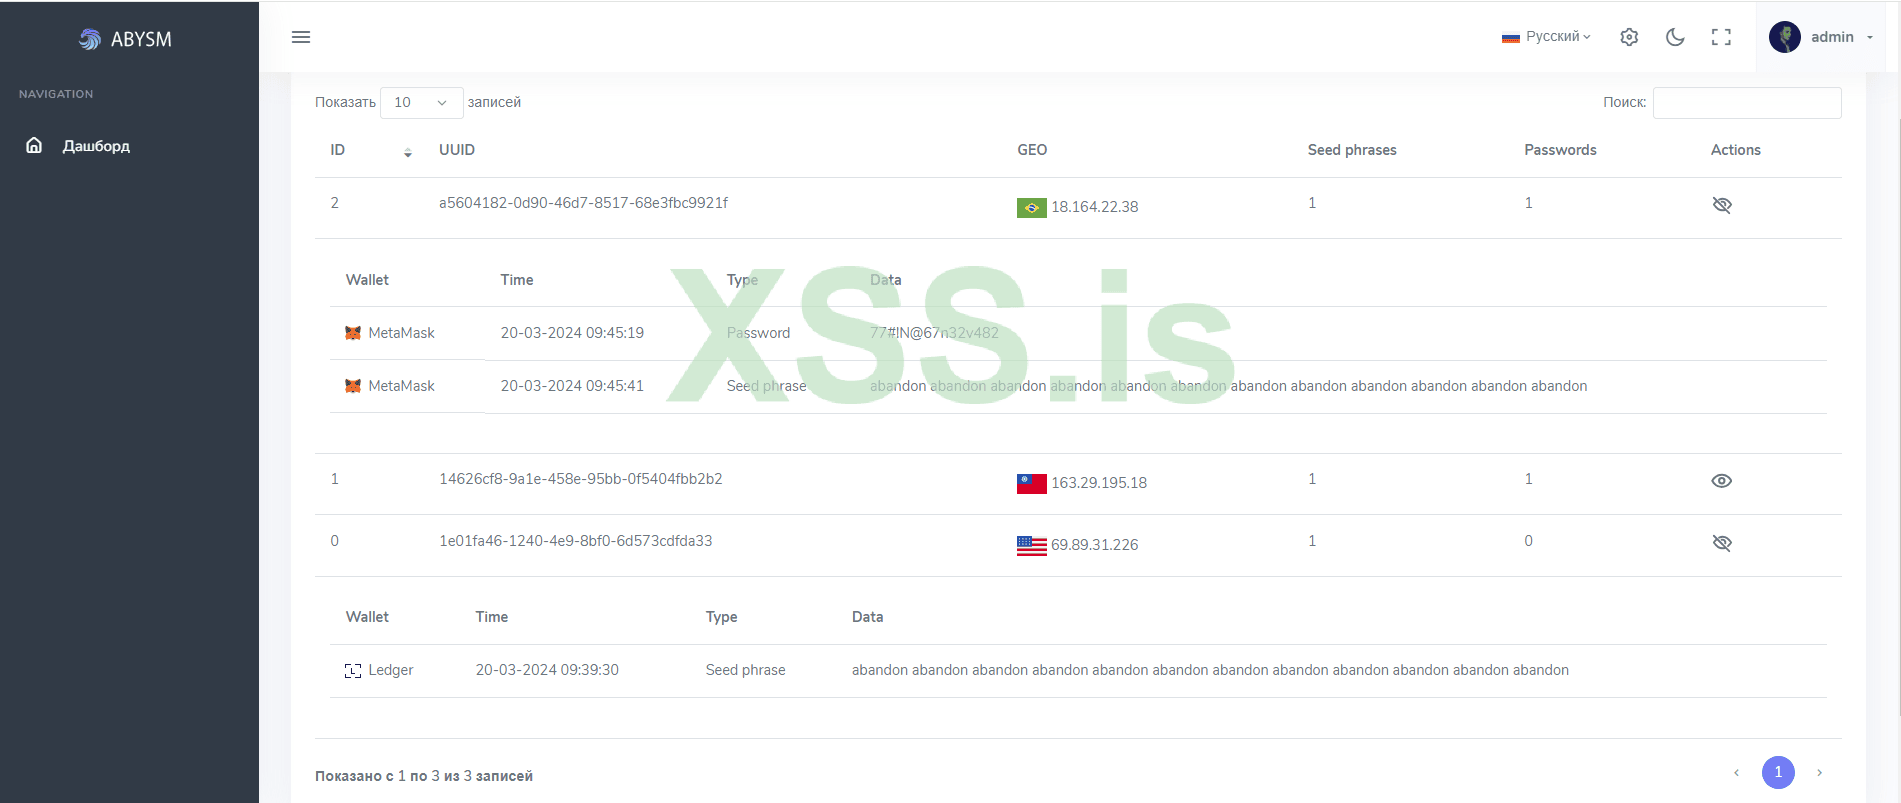
Task: Click the Seed phrases column header
Action: (1352, 150)
